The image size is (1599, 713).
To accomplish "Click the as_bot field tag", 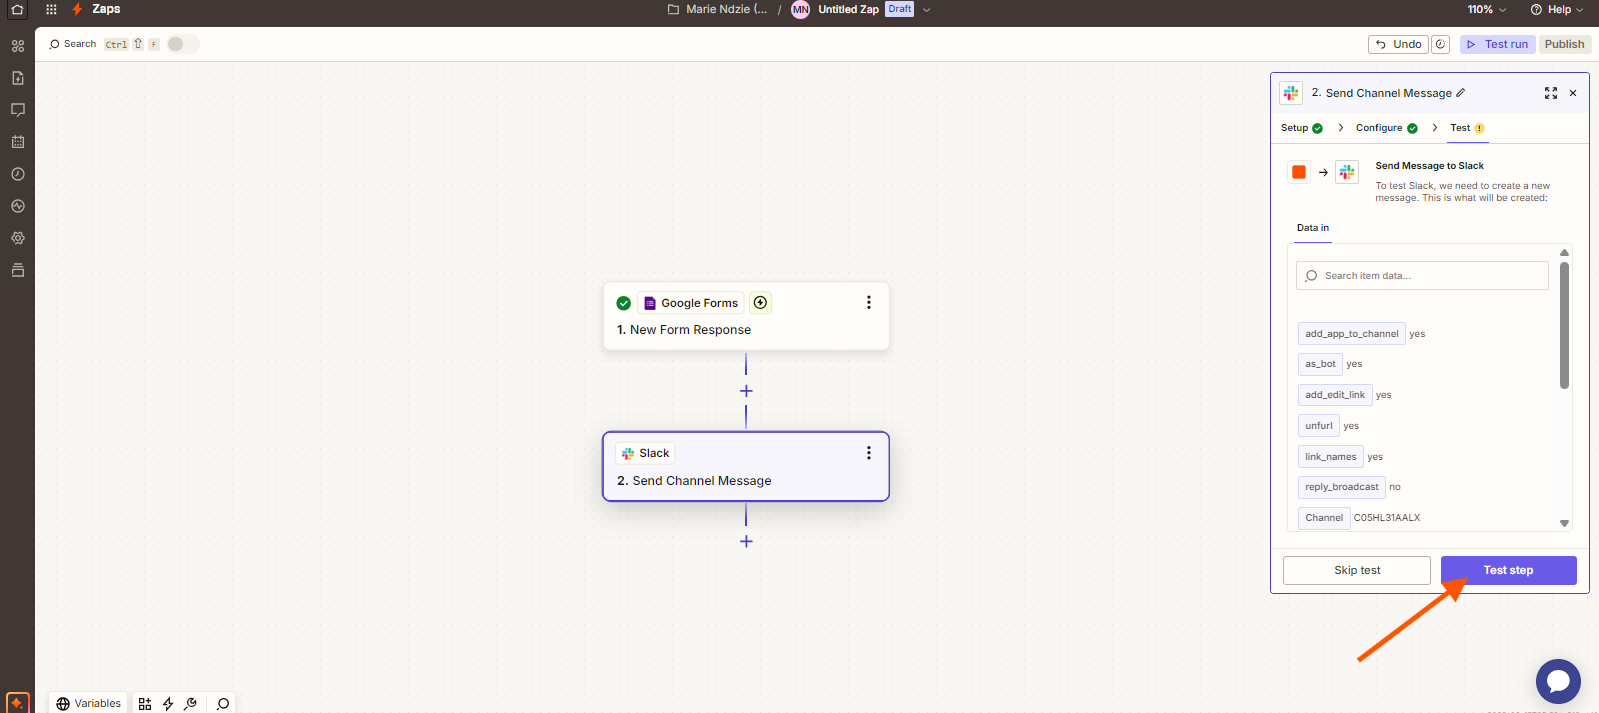I will point(1320,364).
